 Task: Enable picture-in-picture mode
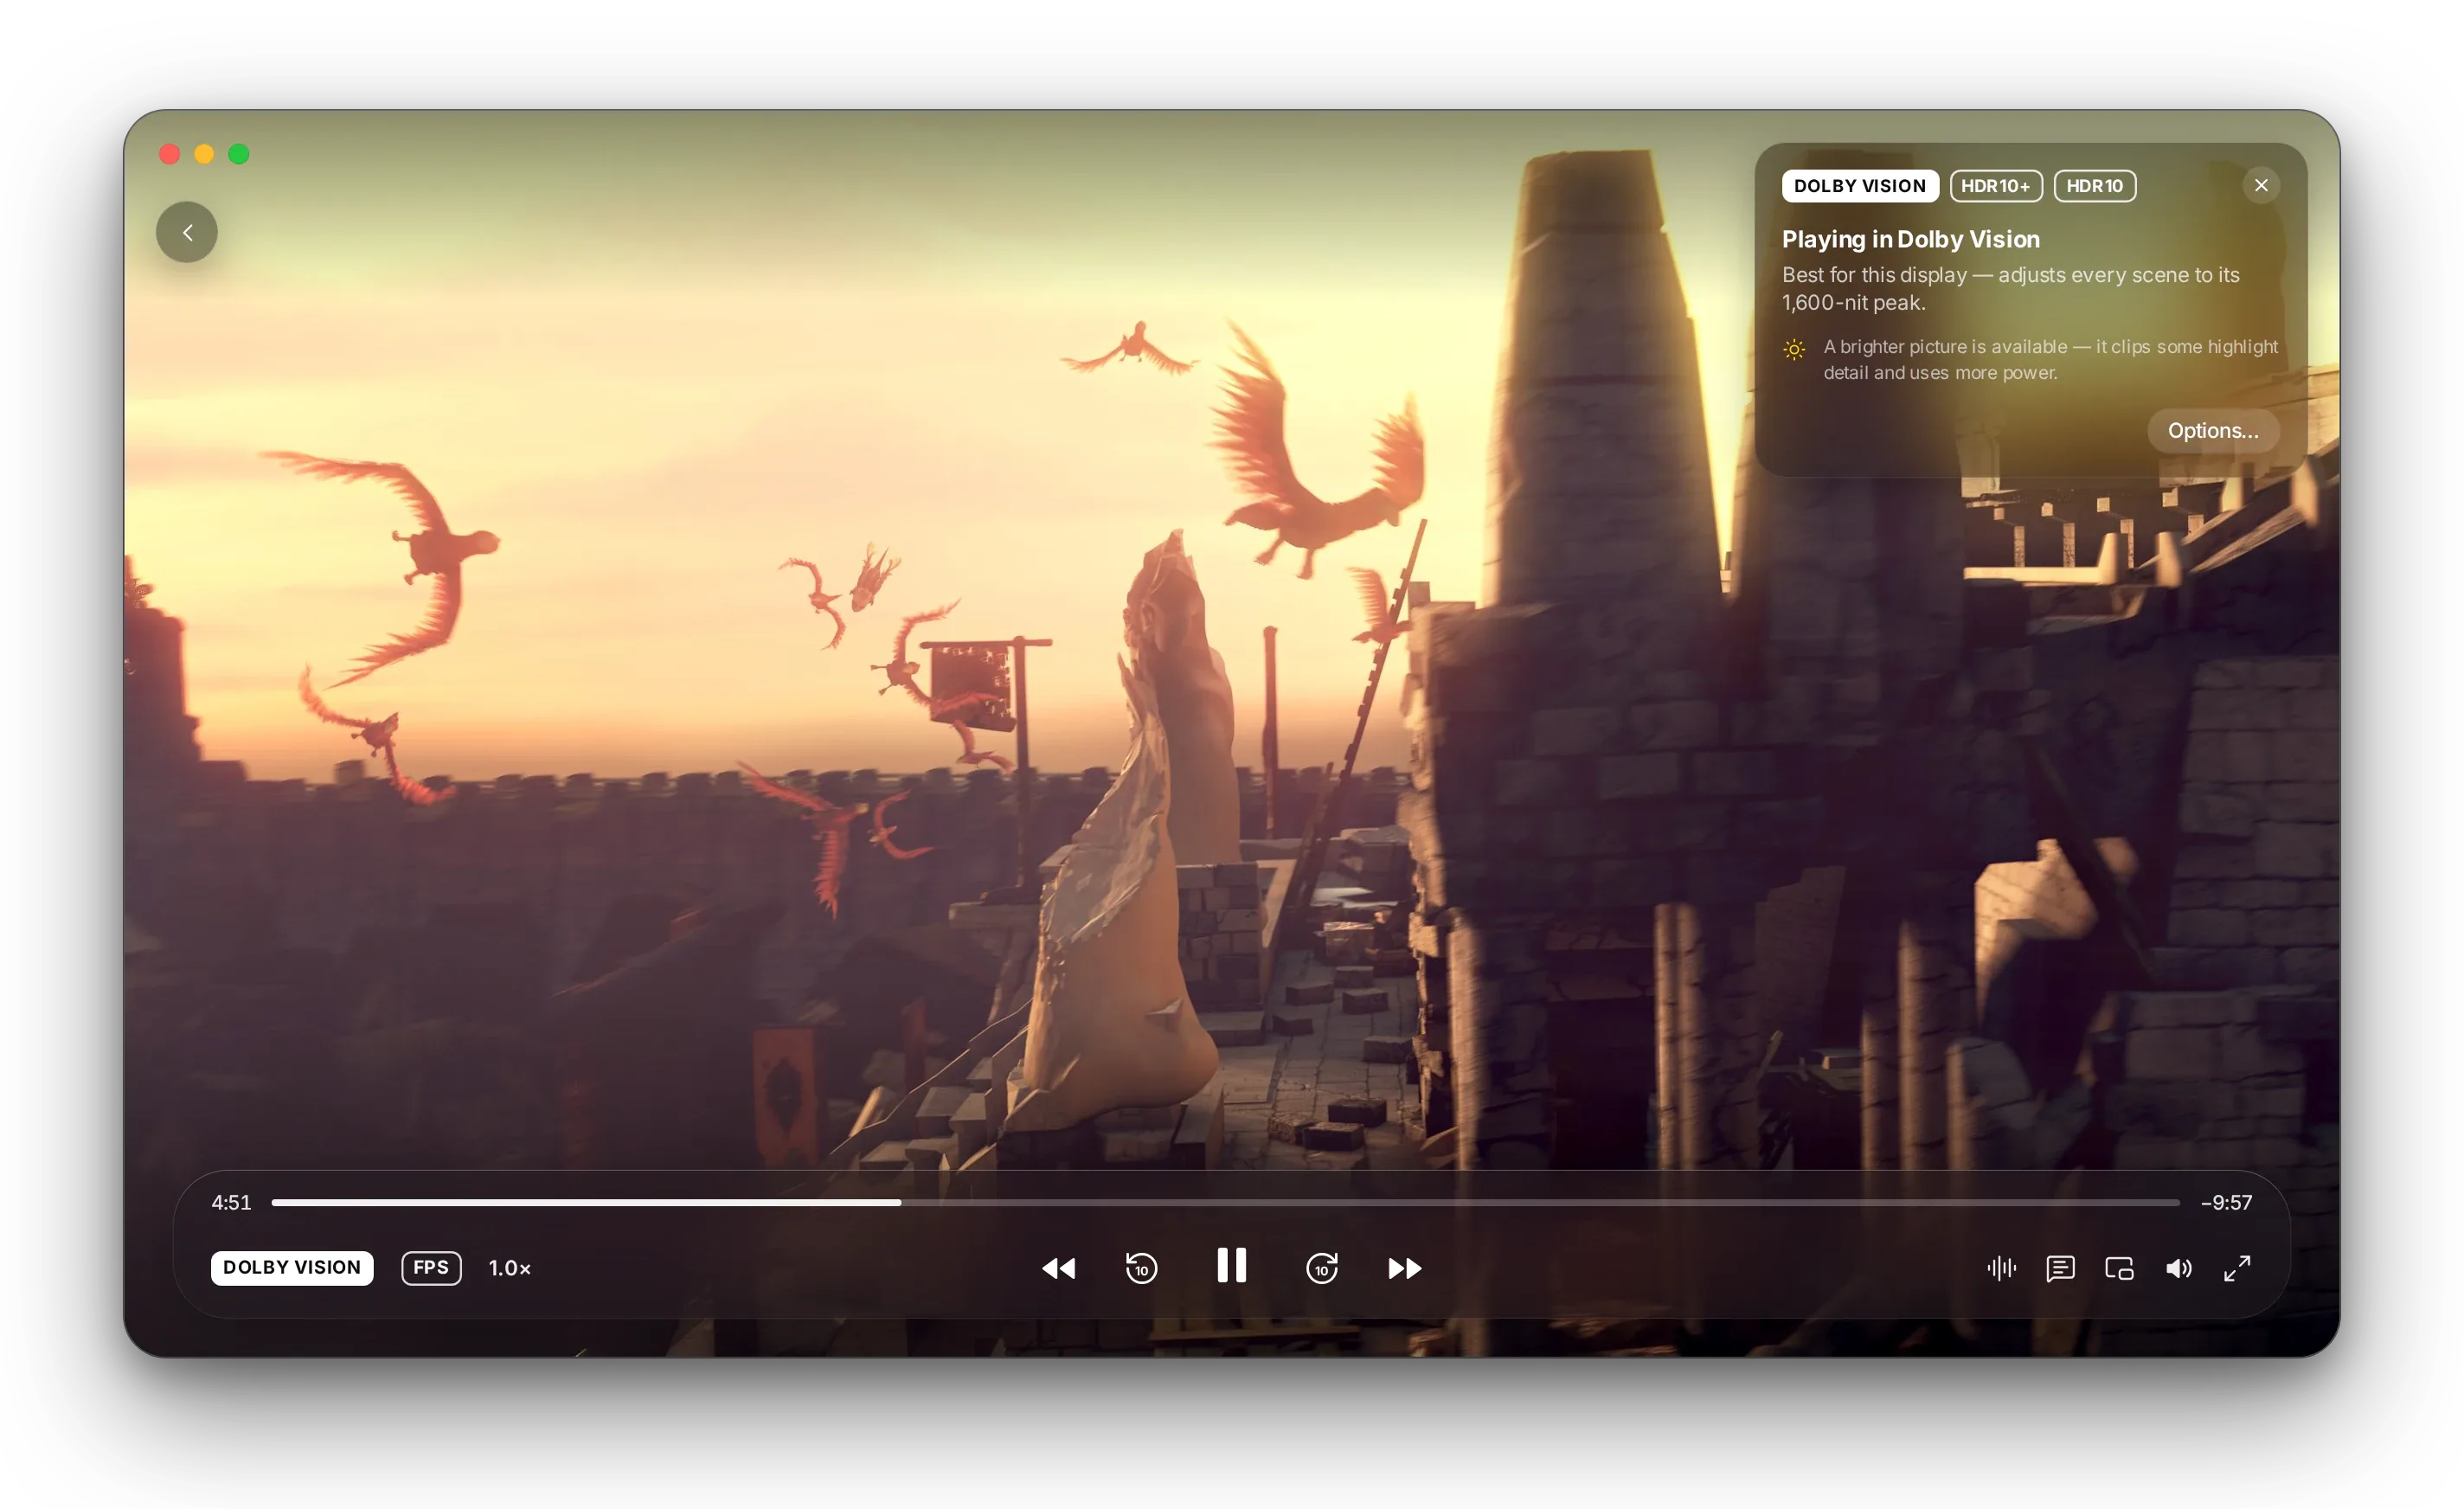2119,1268
